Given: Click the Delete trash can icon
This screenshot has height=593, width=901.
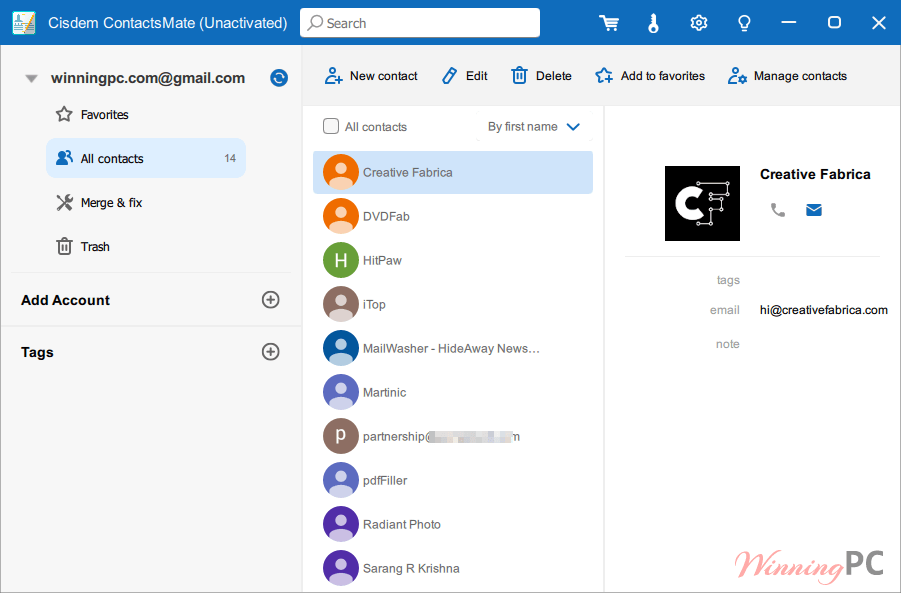Looking at the screenshot, I should (x=519, y=76).
